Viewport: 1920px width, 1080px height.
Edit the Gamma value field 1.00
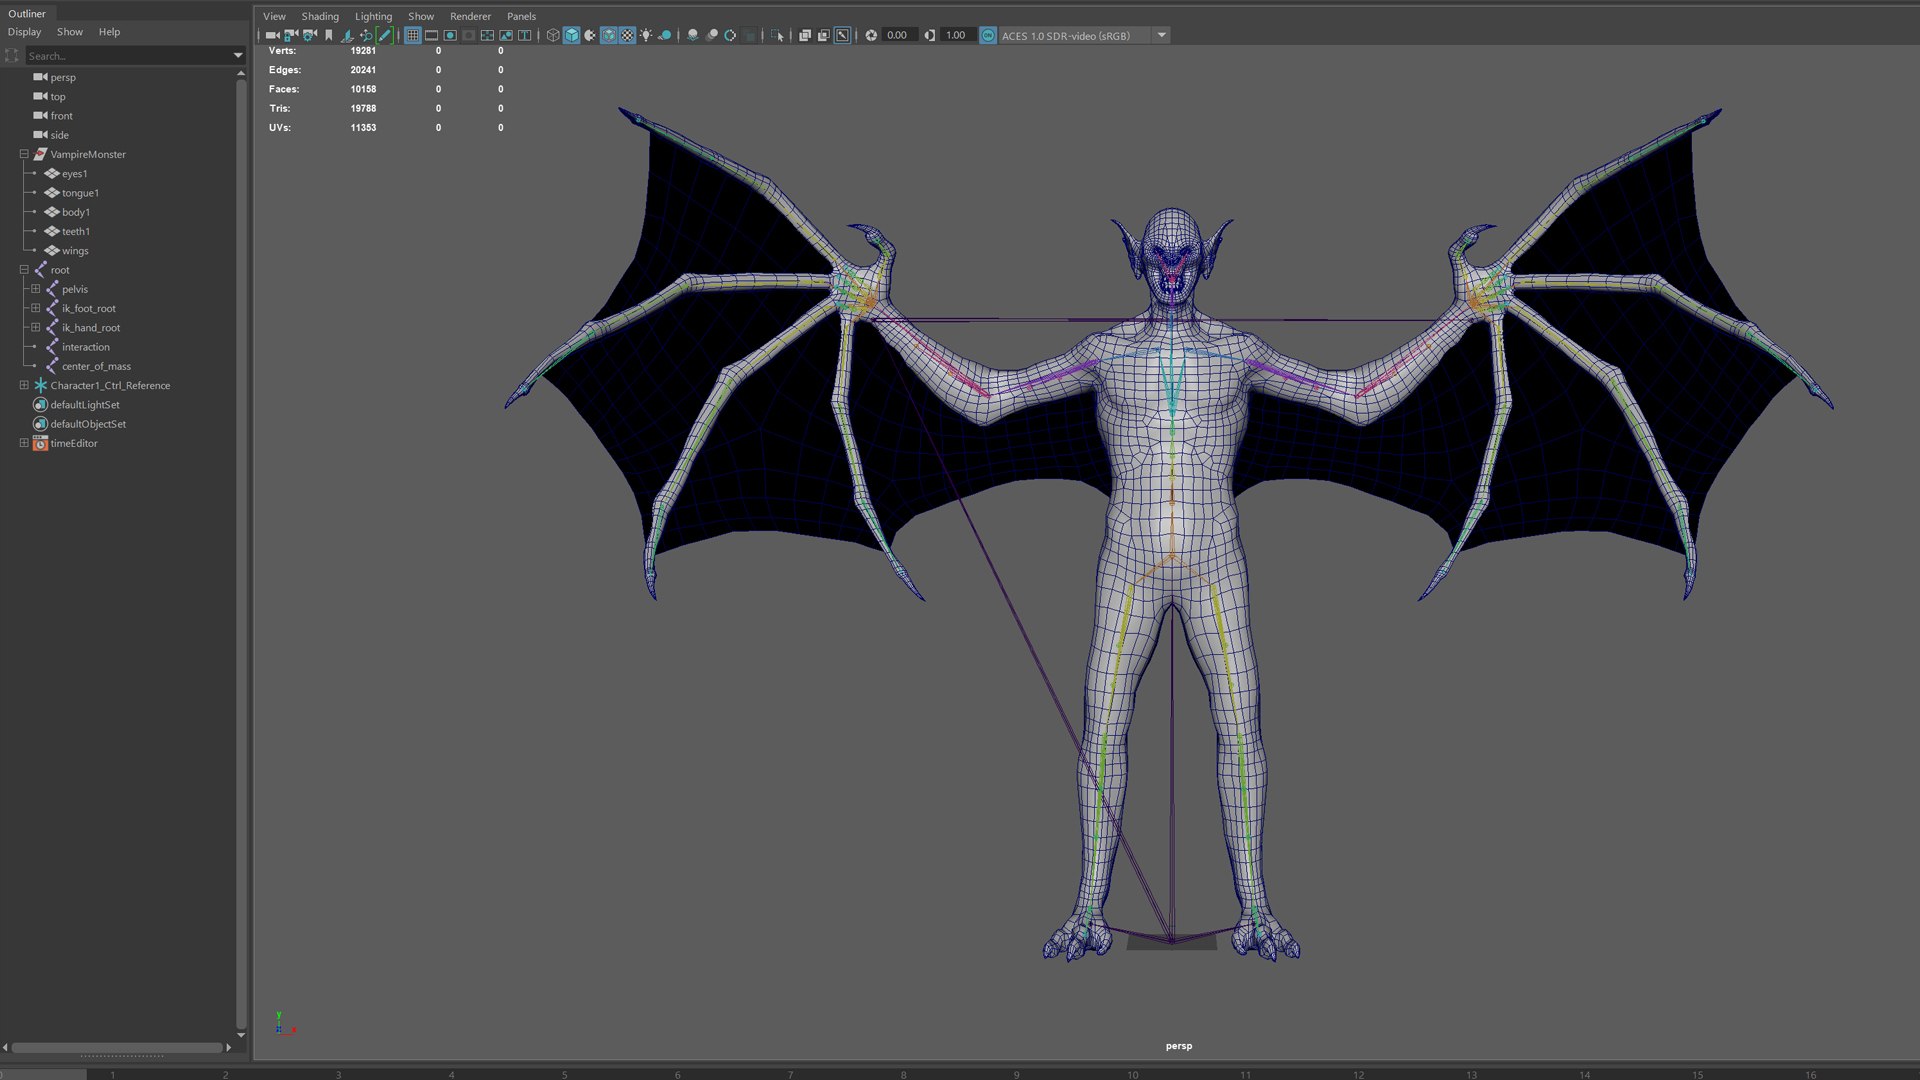coord(958,35)
